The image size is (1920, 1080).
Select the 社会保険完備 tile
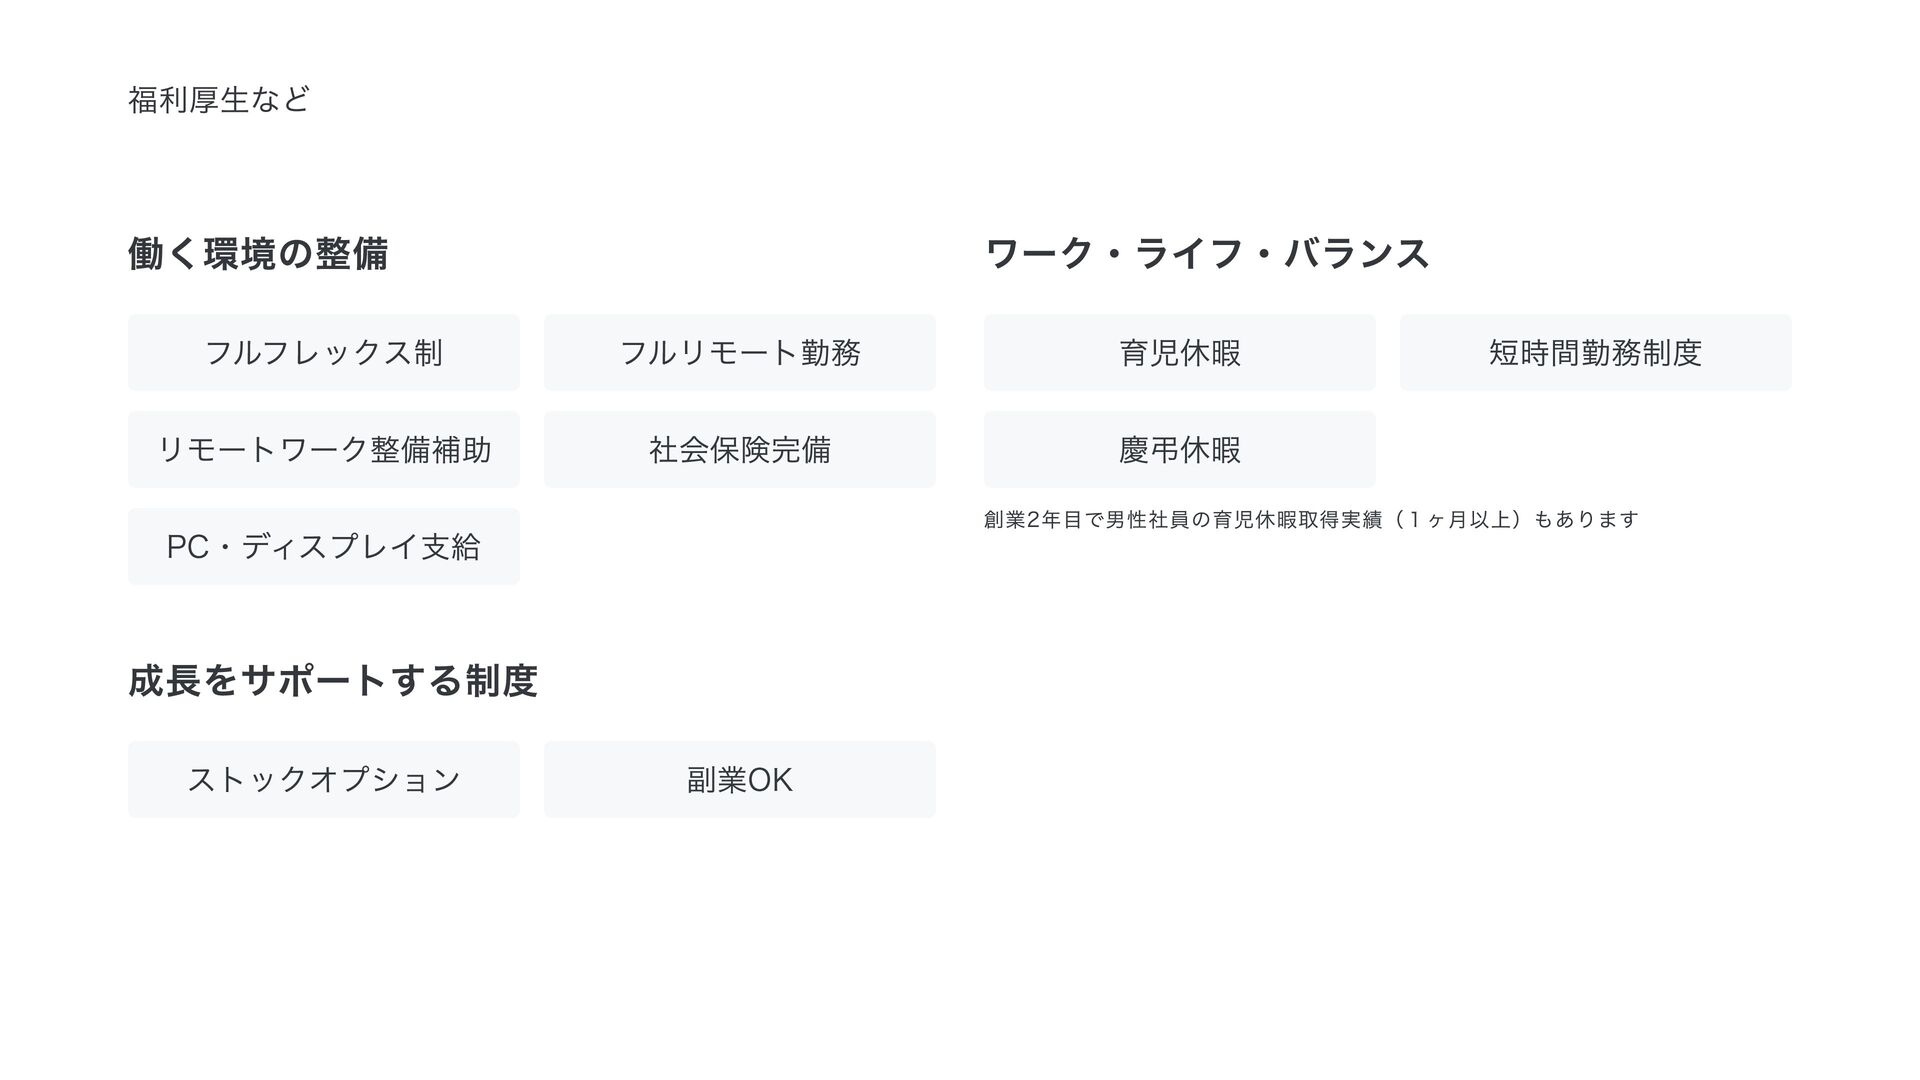(x=740, y=449)
